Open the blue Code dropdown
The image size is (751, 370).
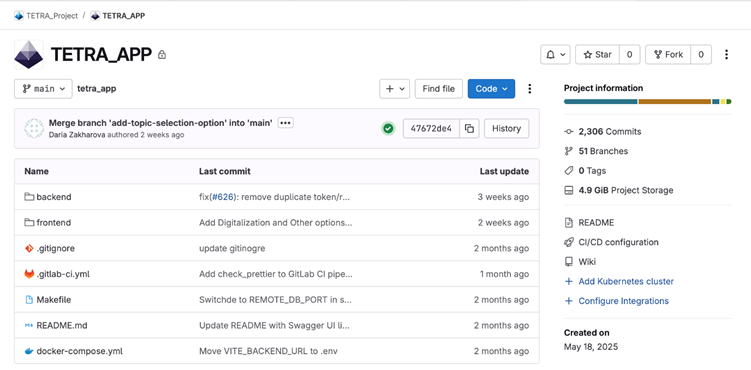pos(491,89)
